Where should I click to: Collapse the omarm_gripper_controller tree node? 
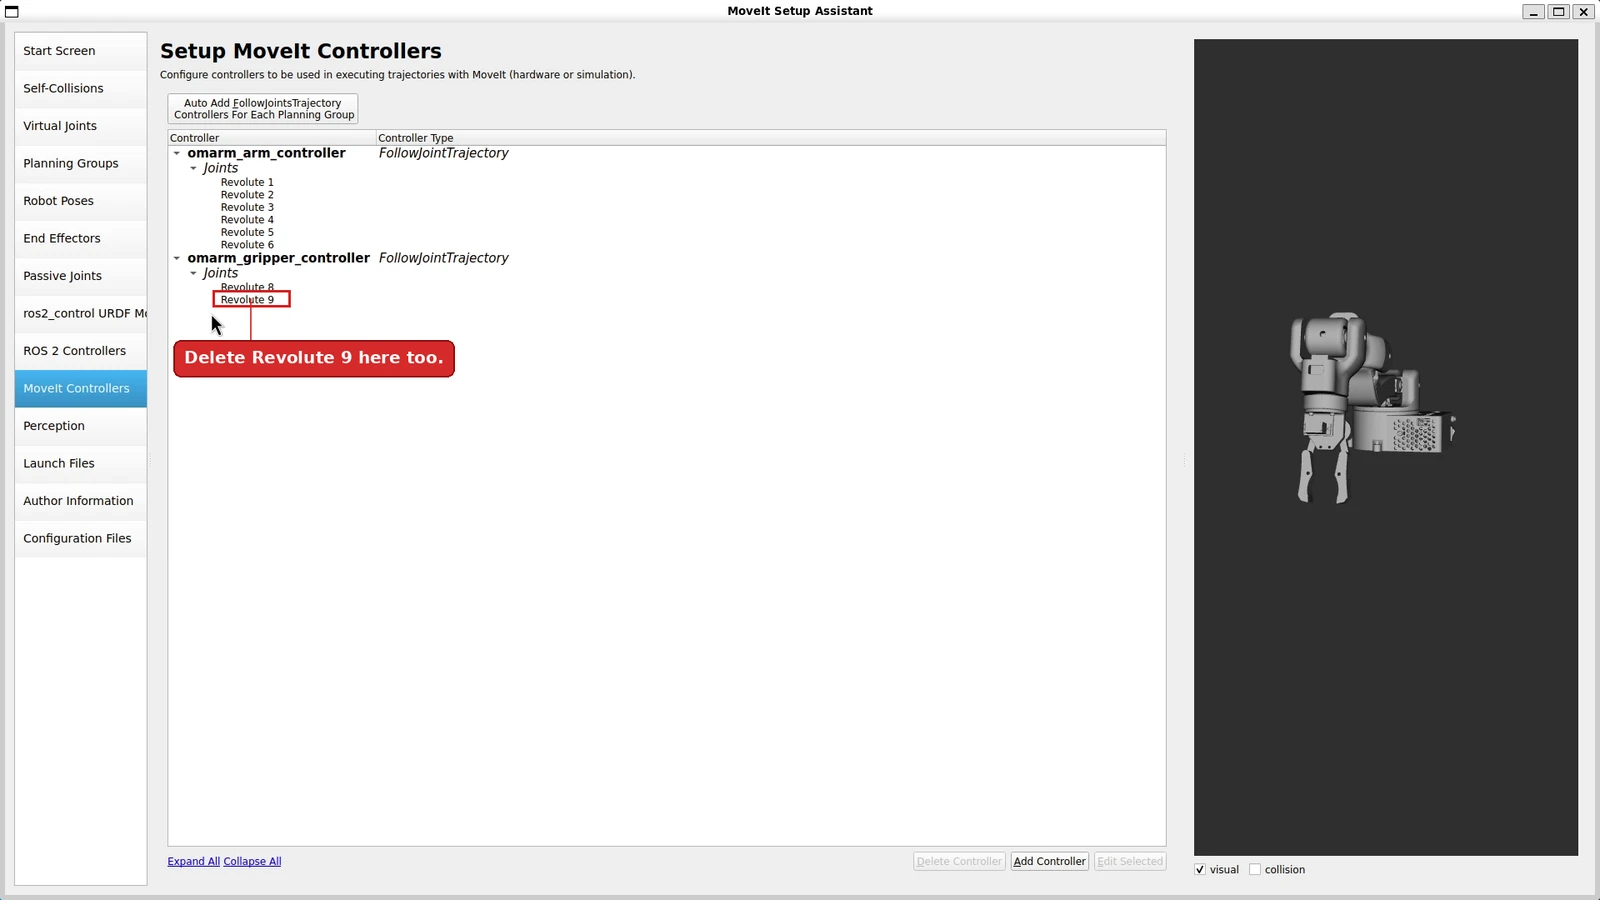[x=177, y=258]
